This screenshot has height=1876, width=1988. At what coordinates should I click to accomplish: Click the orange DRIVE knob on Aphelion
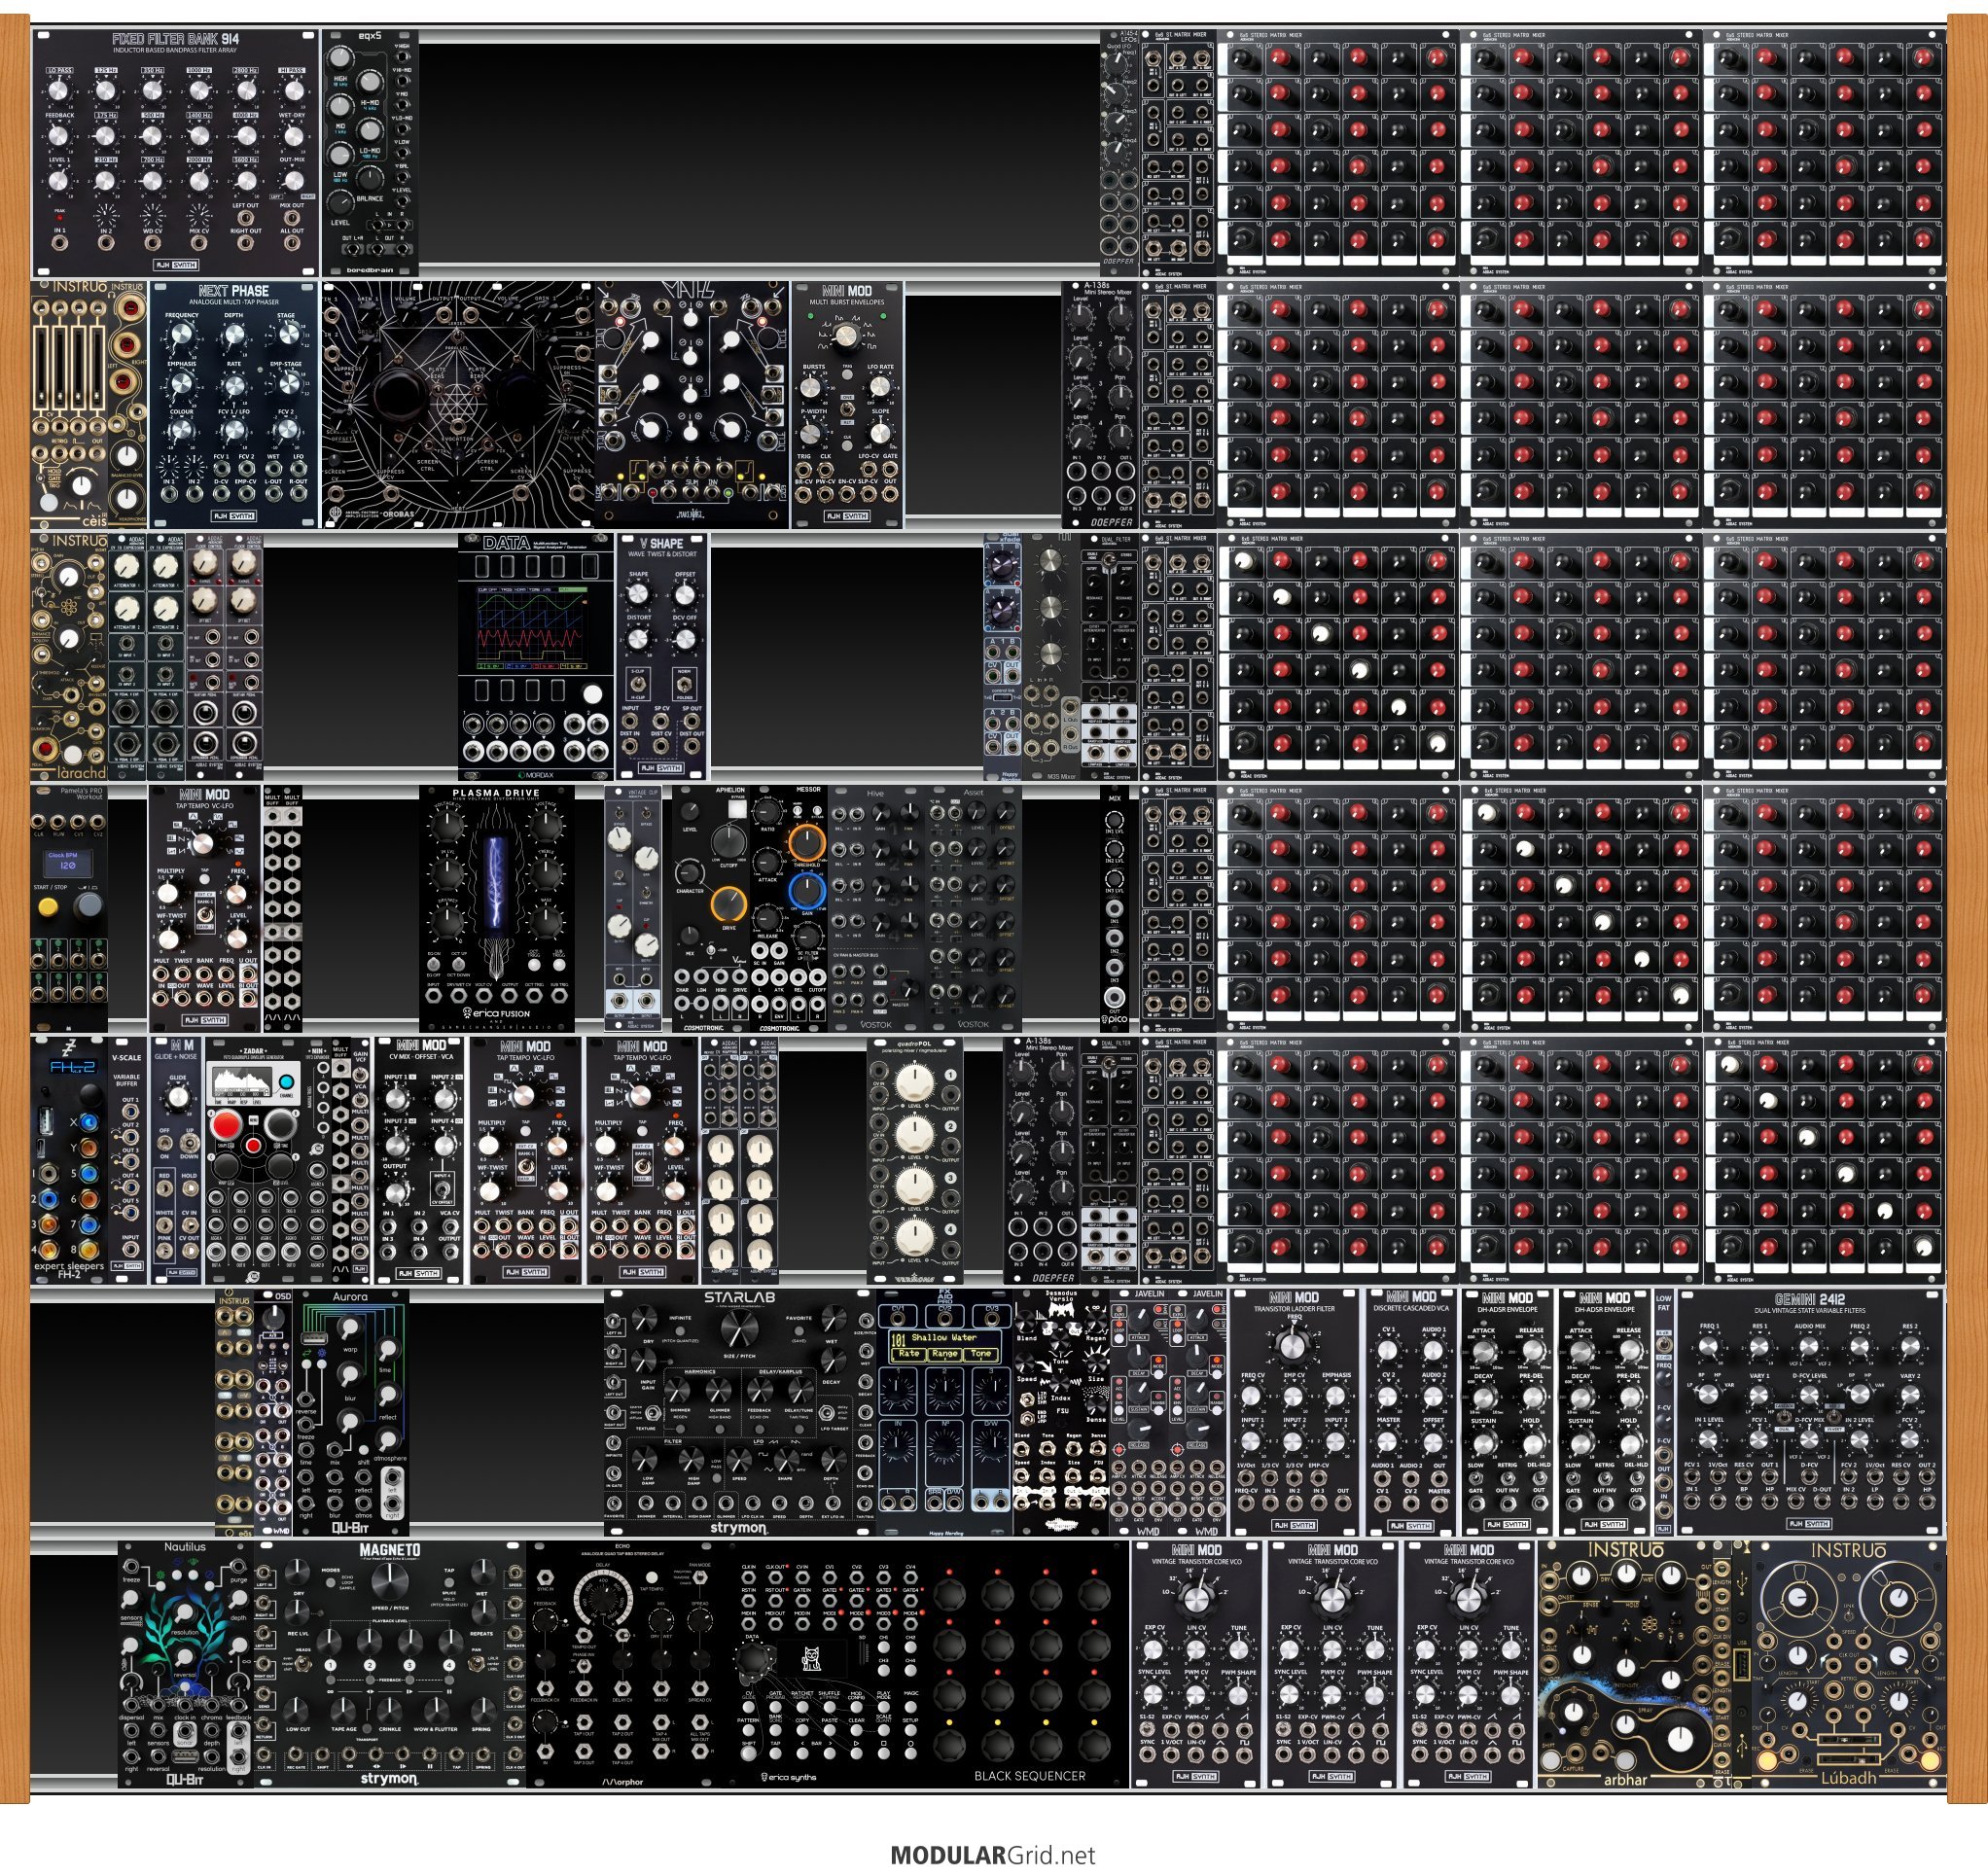728,904
